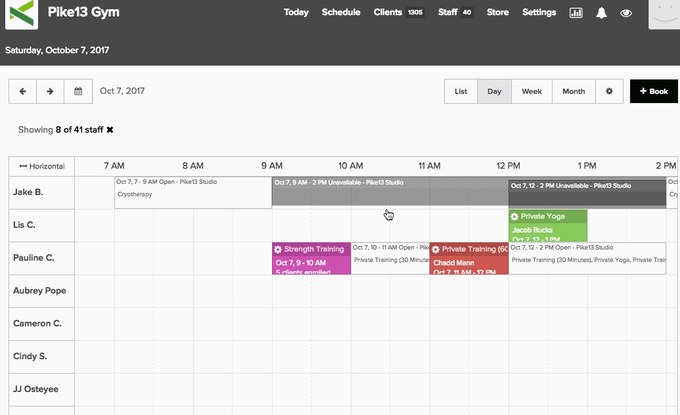Open Private Yoga event for Jacob Bucks

click(x=548, y=226)
